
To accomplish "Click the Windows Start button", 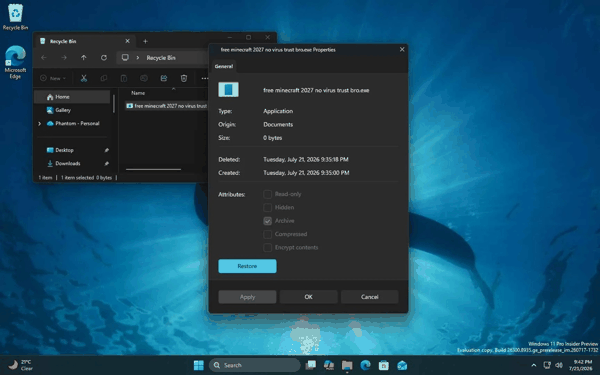I will 199,365.
